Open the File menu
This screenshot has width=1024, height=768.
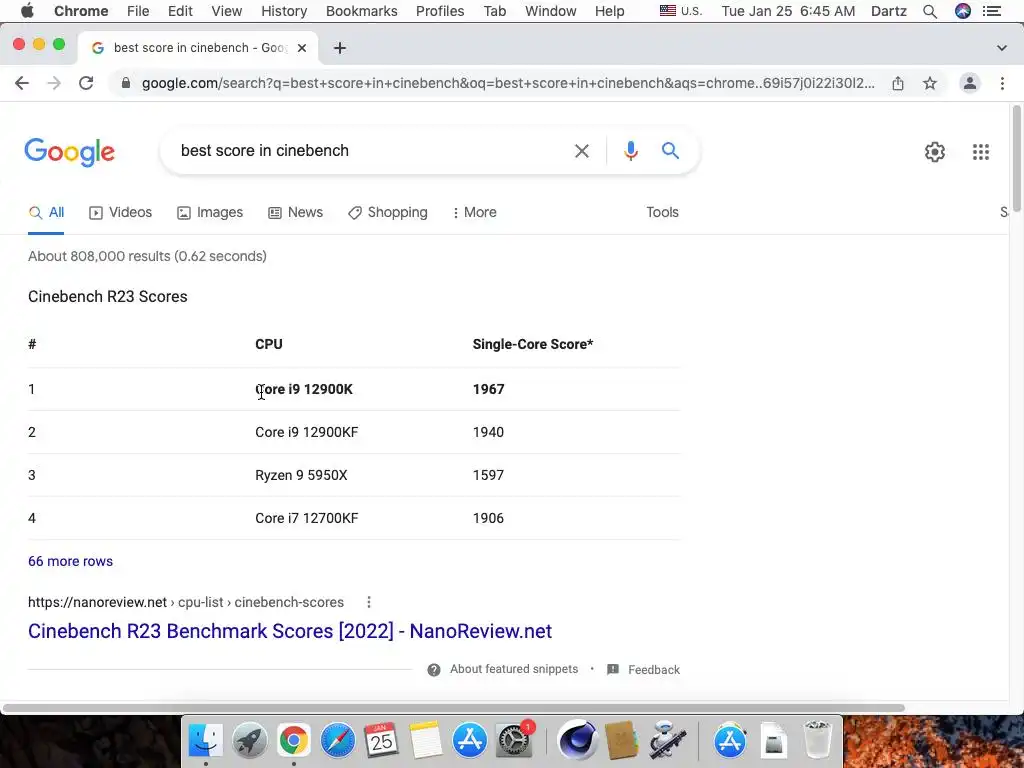(138, 11)
